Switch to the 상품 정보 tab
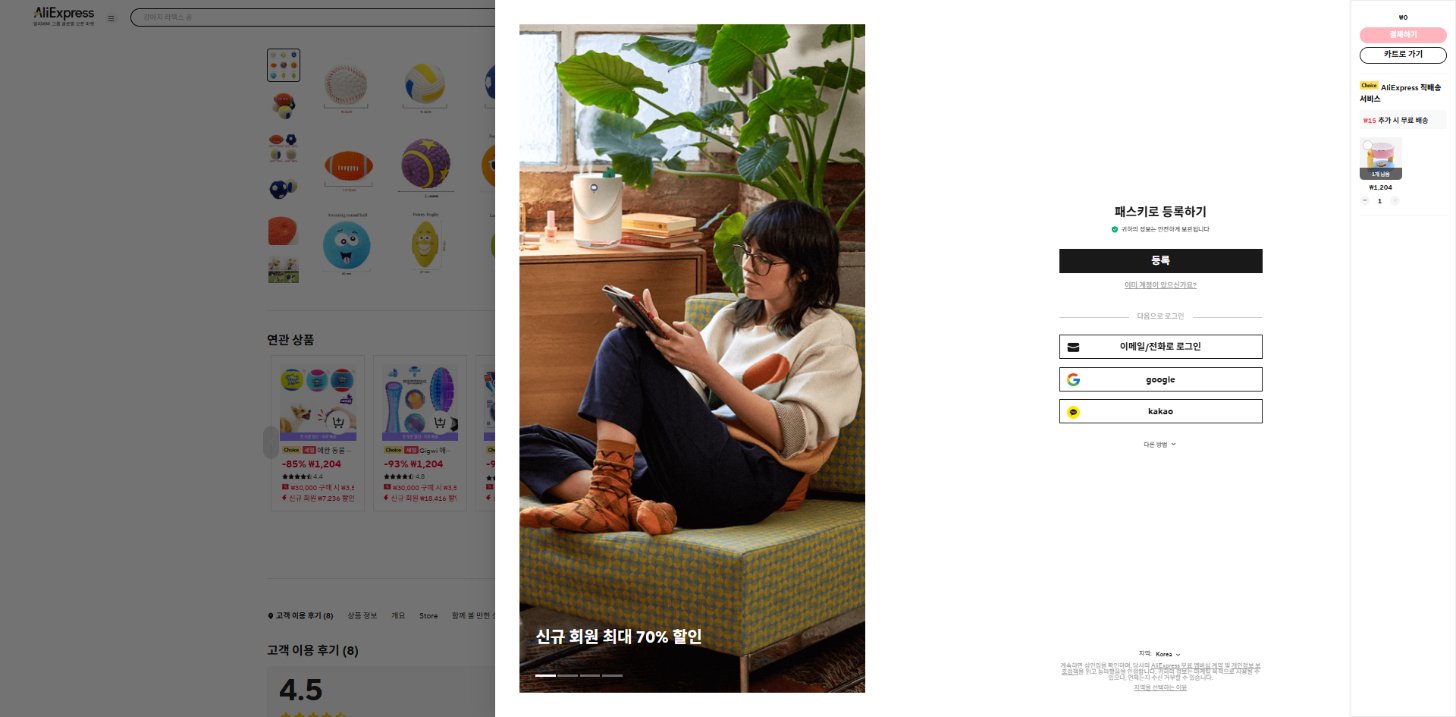 362,616
